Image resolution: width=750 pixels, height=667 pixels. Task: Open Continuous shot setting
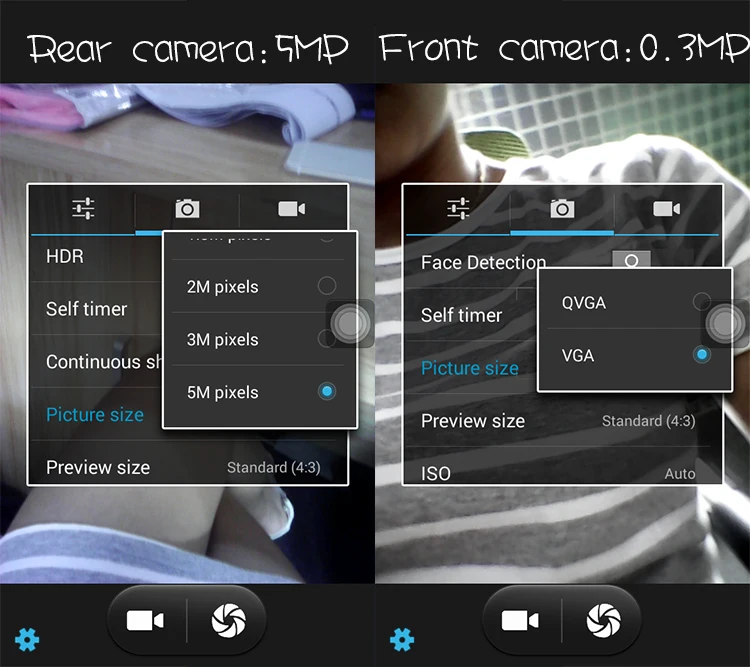click(96, 362)
